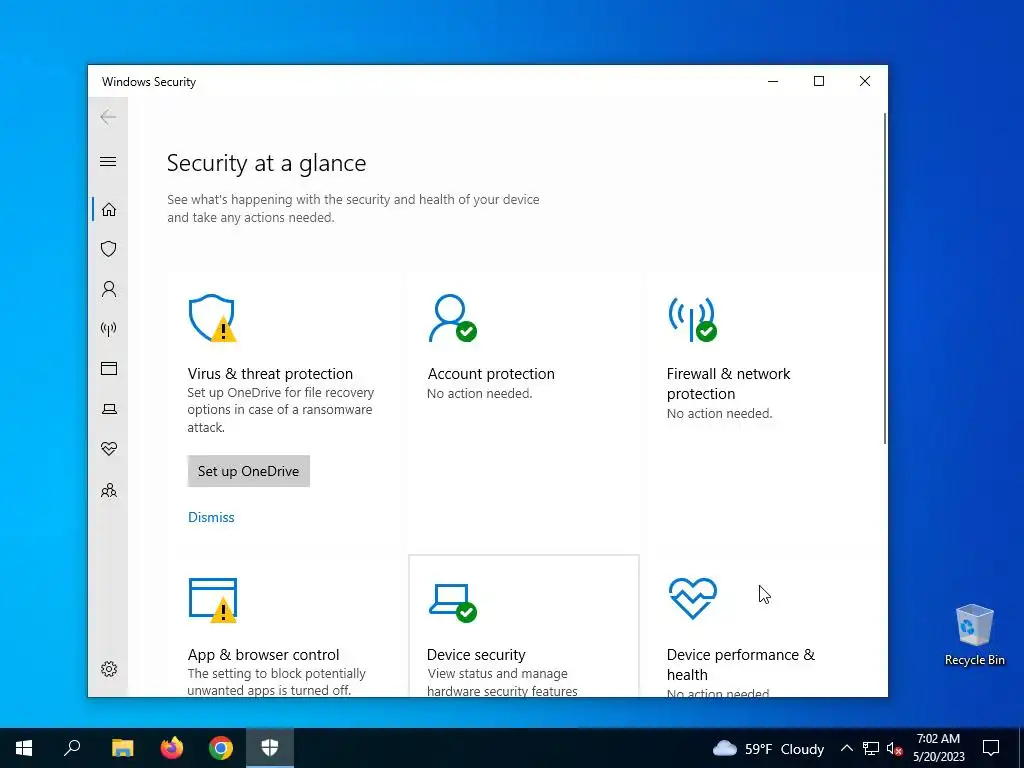Click the muted volume tray icon
The width and height of the screenshot is (1024, 768).
(x=894, y=748)
